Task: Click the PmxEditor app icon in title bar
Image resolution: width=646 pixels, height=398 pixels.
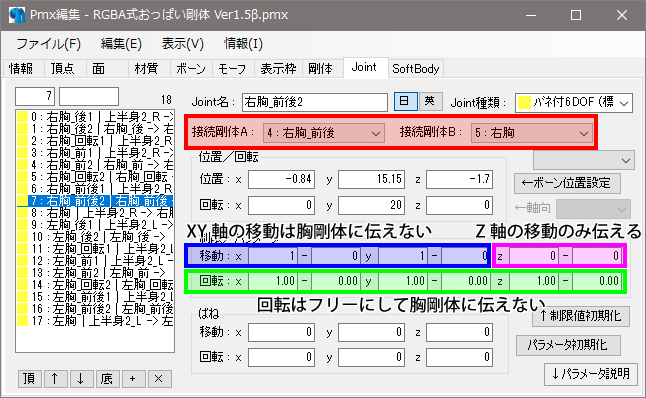Action: 17,15
